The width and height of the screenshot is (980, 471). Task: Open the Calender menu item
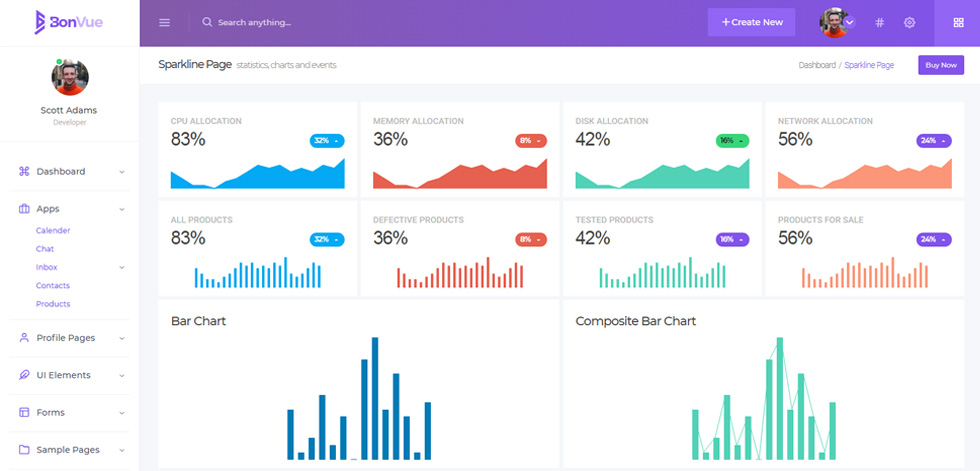pyautogui.click(x=53, y=231)
